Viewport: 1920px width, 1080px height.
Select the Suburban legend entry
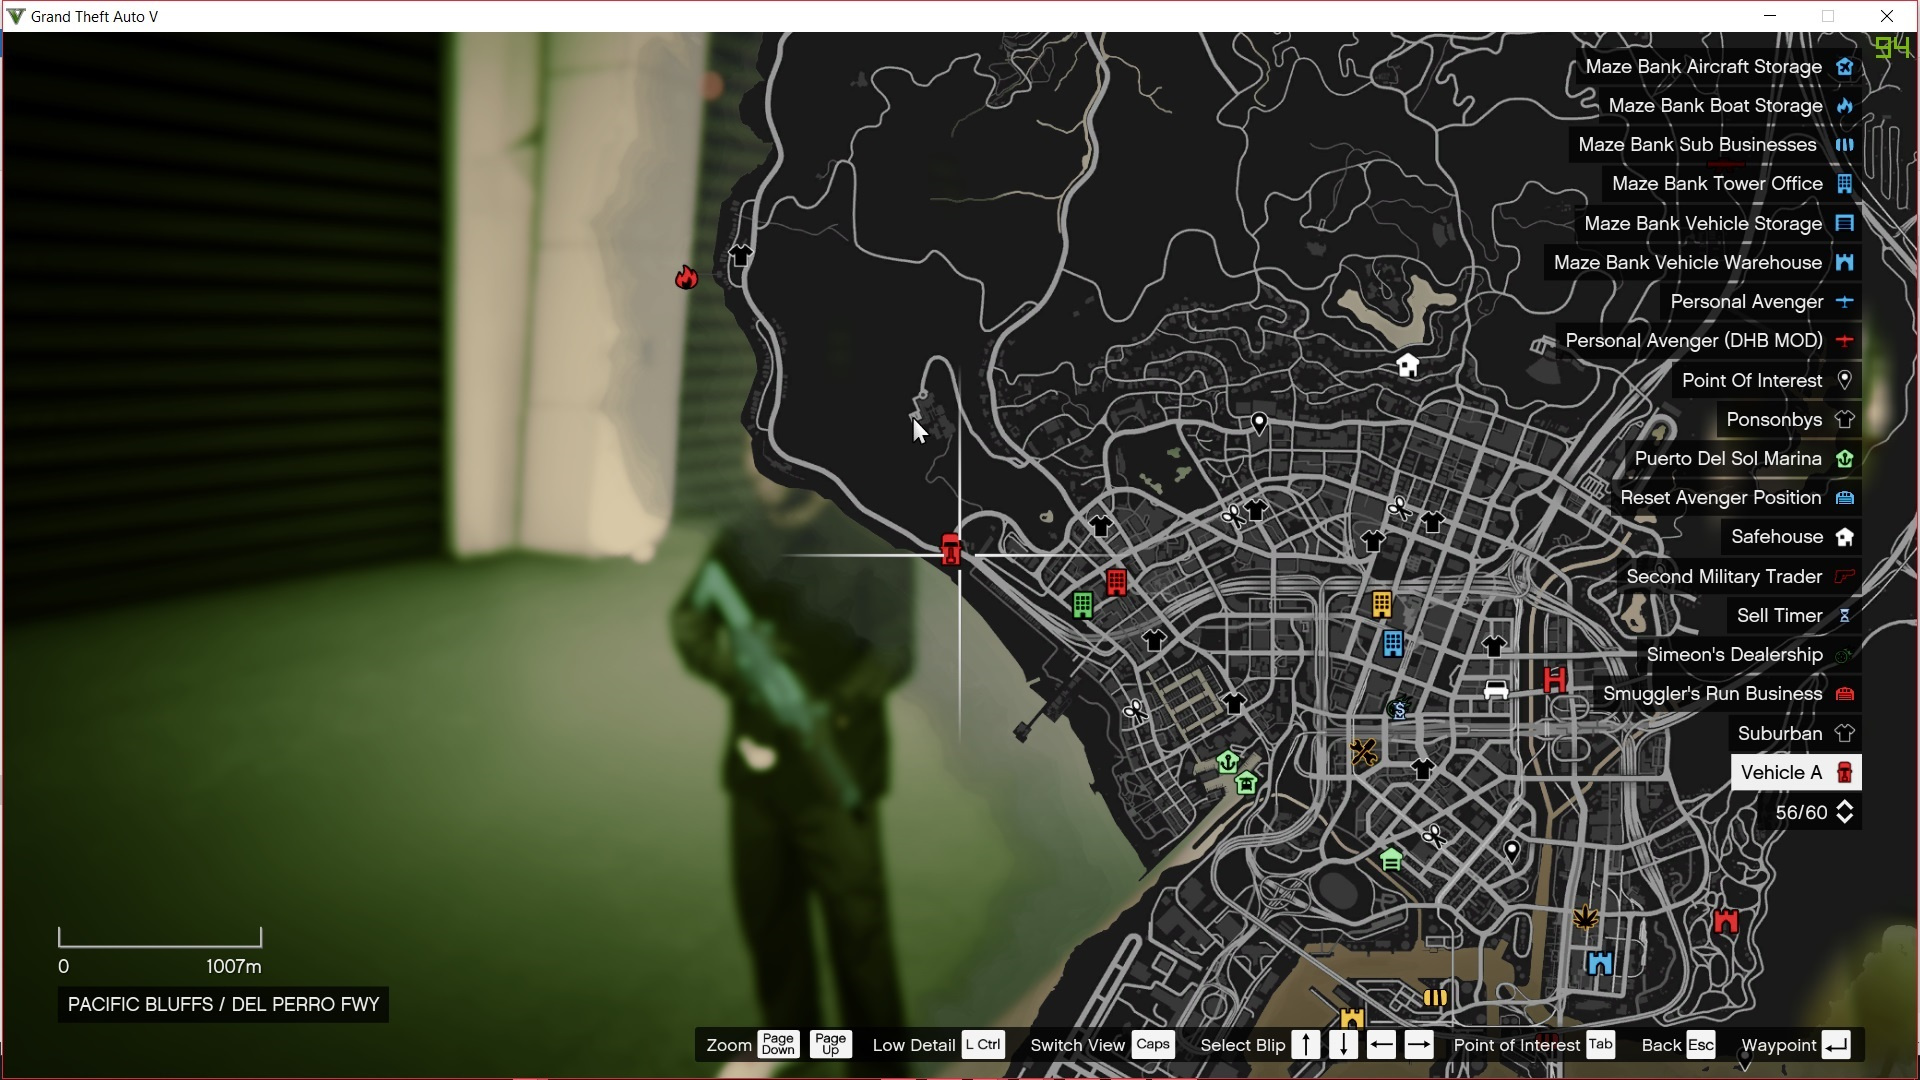click(1795, 734)
